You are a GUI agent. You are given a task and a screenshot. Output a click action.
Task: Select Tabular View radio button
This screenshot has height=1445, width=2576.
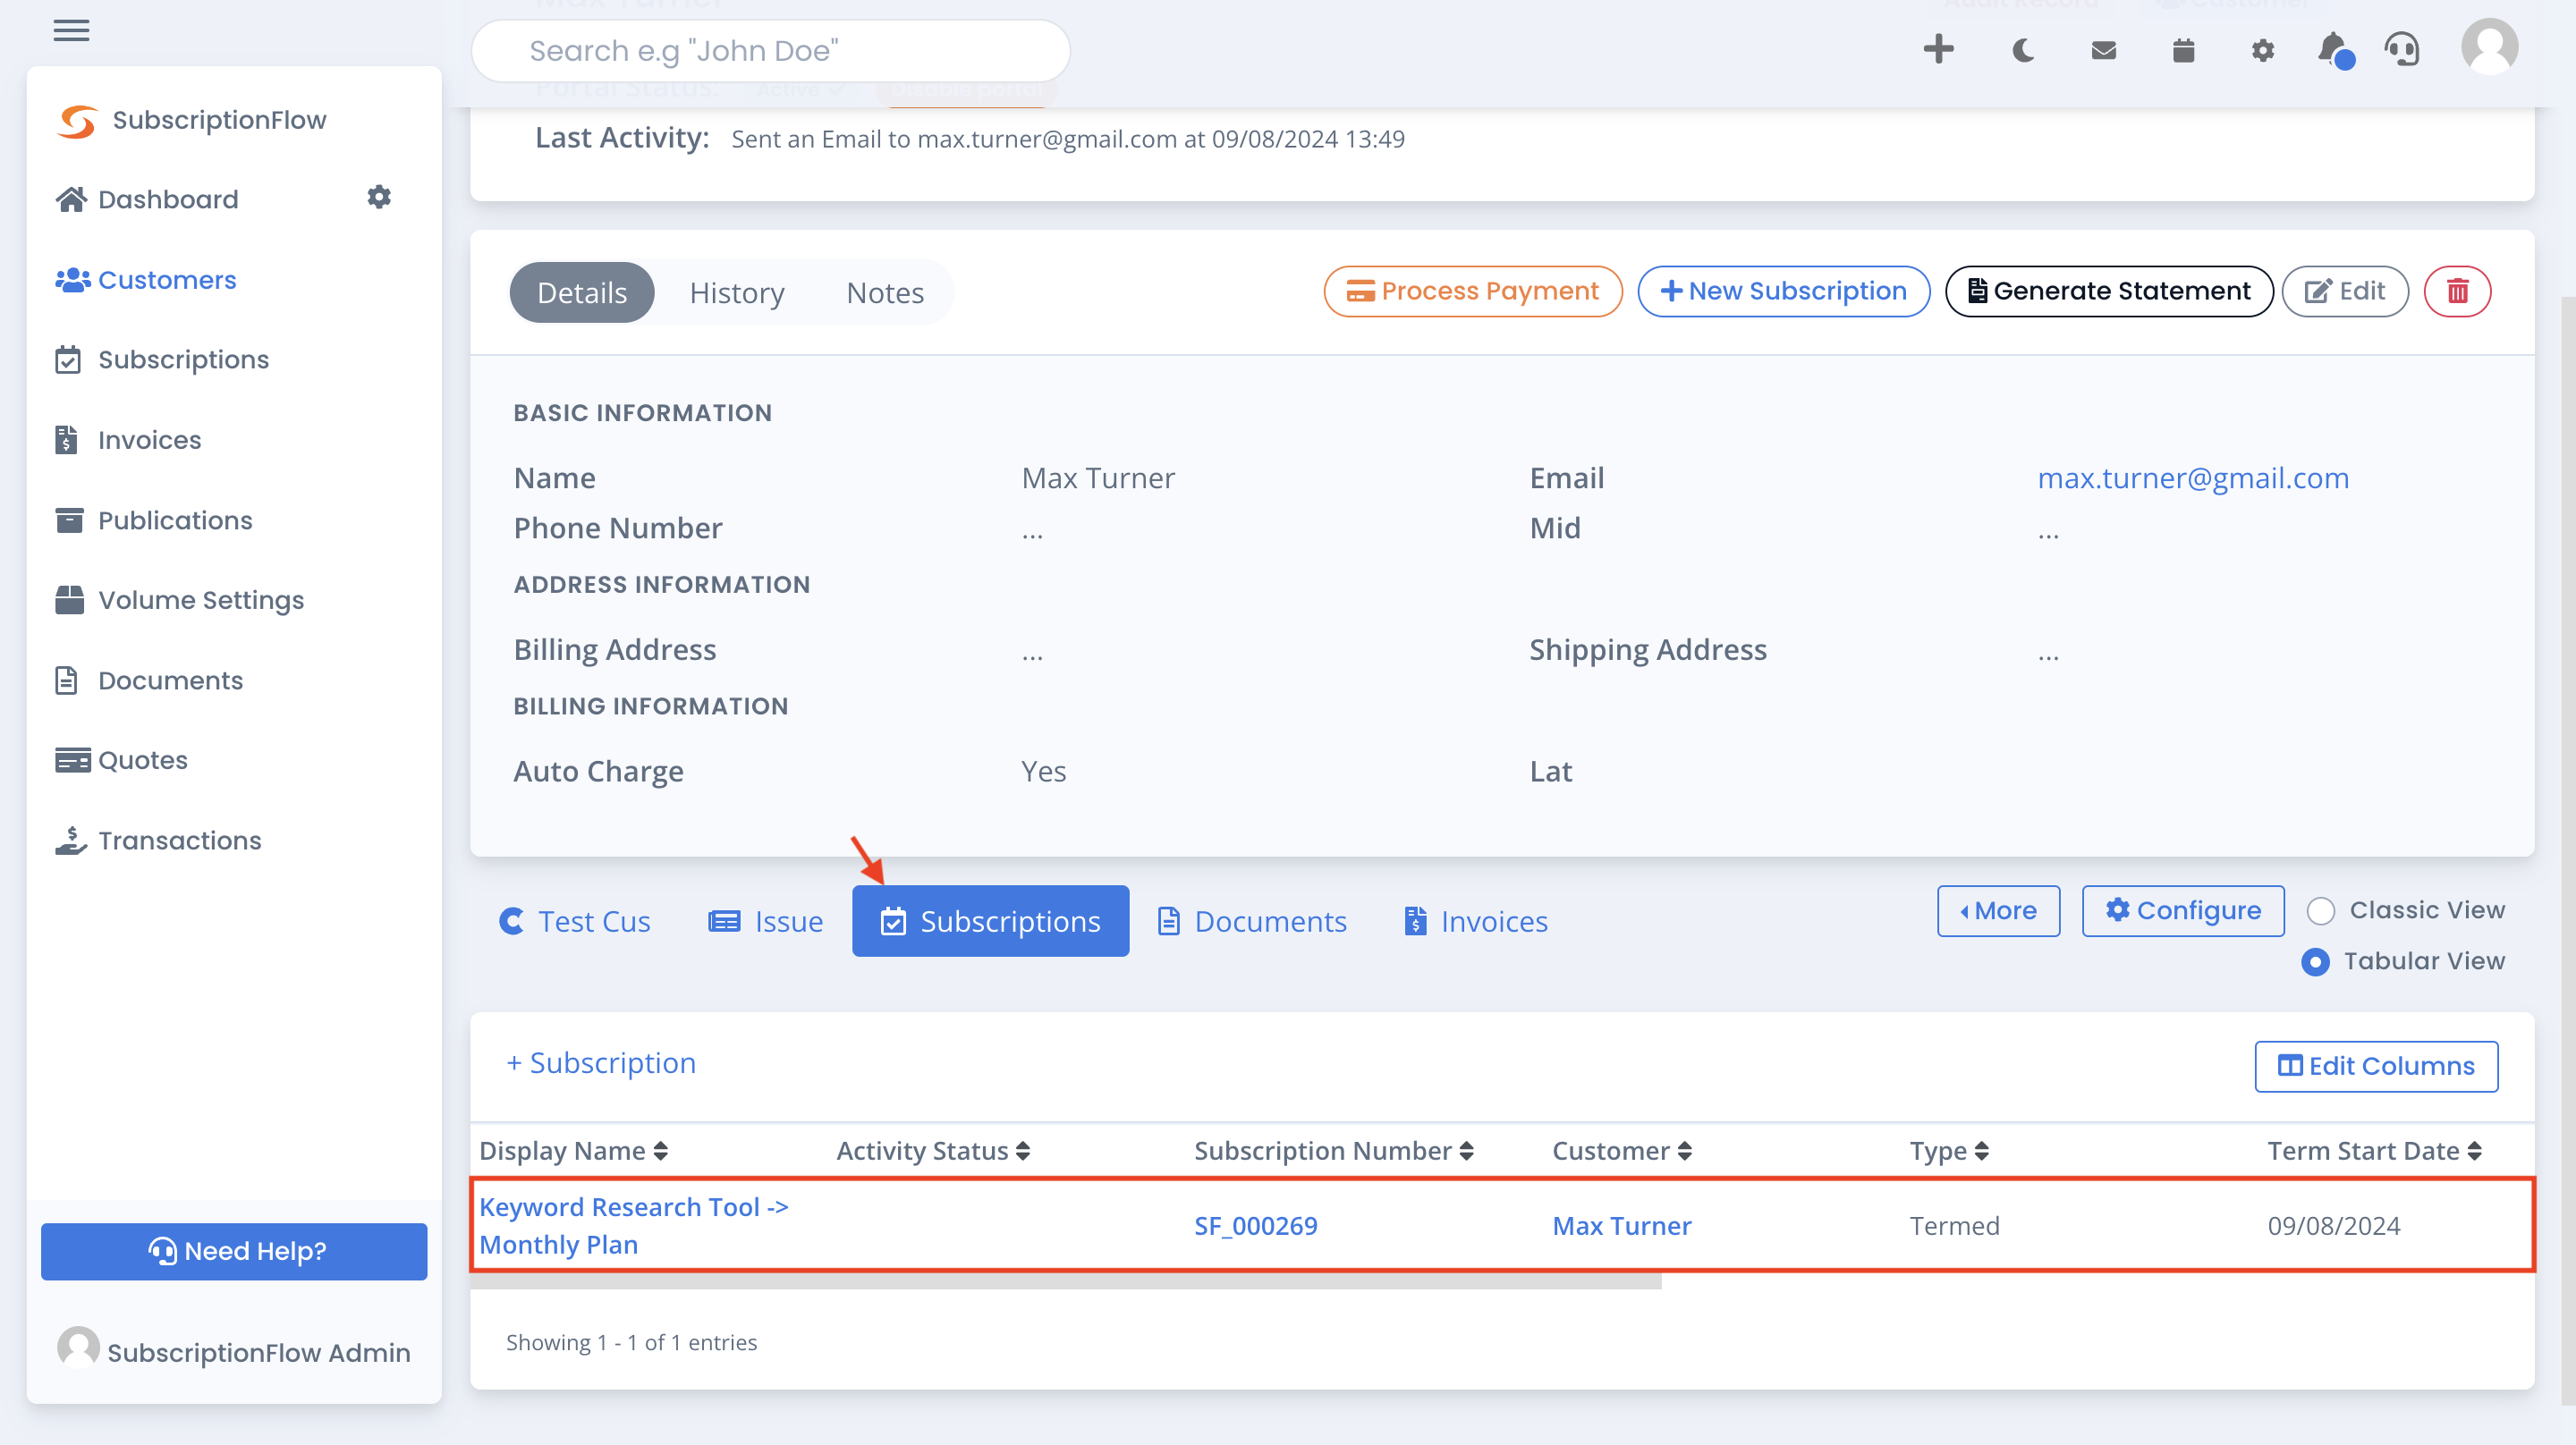point(2315,961)
